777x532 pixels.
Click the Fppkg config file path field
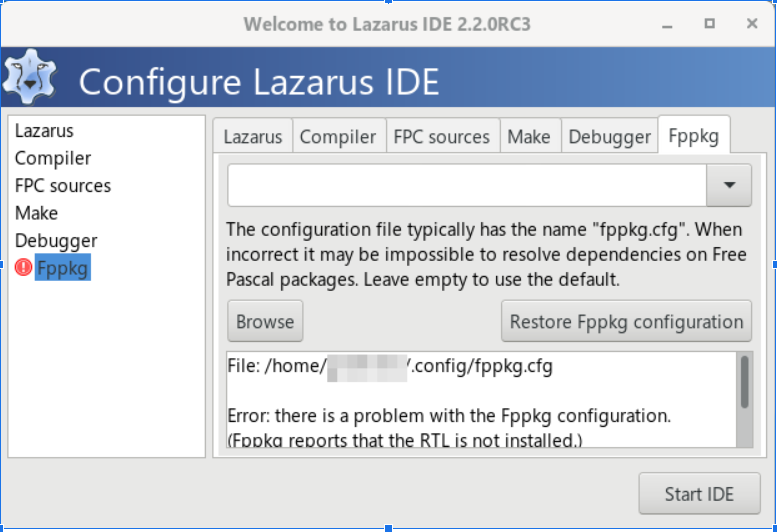(466, 185)
